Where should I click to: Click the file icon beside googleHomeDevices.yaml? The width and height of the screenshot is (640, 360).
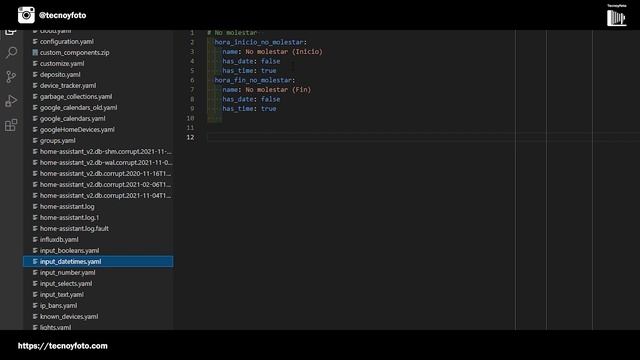35,130
